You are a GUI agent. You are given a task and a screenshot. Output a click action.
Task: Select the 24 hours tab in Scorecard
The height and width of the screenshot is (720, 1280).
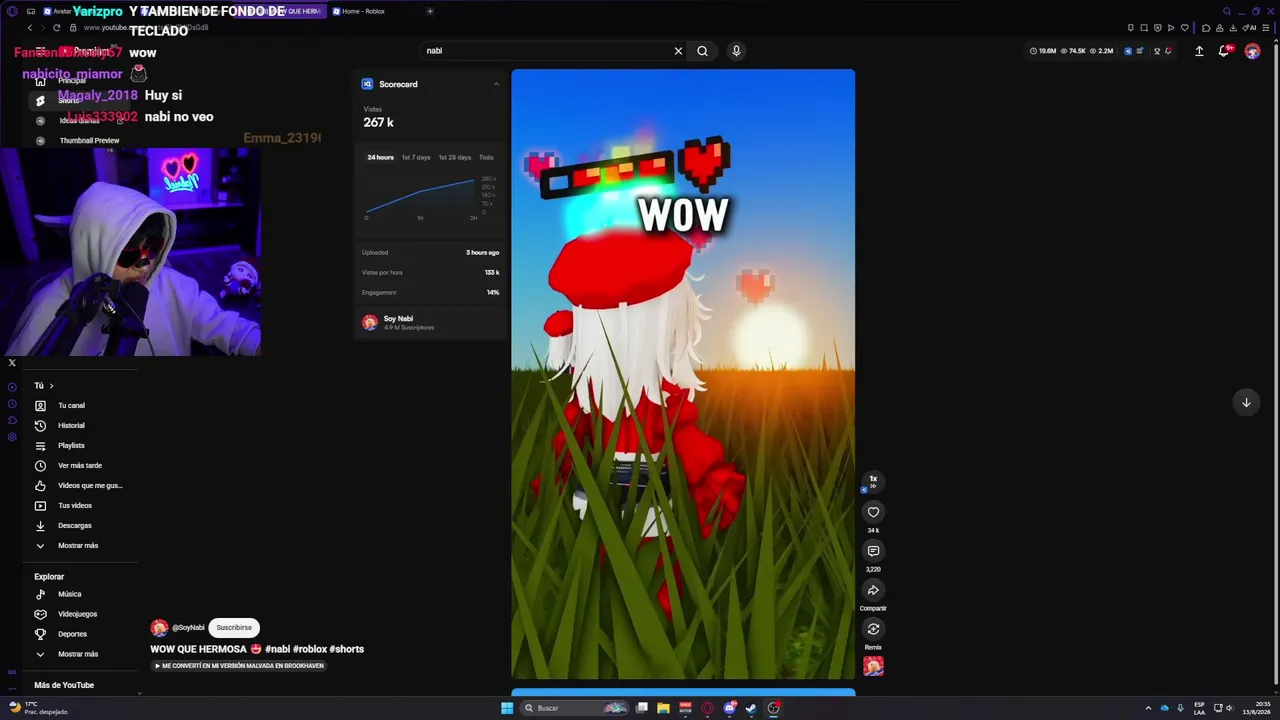click(380, 157)
